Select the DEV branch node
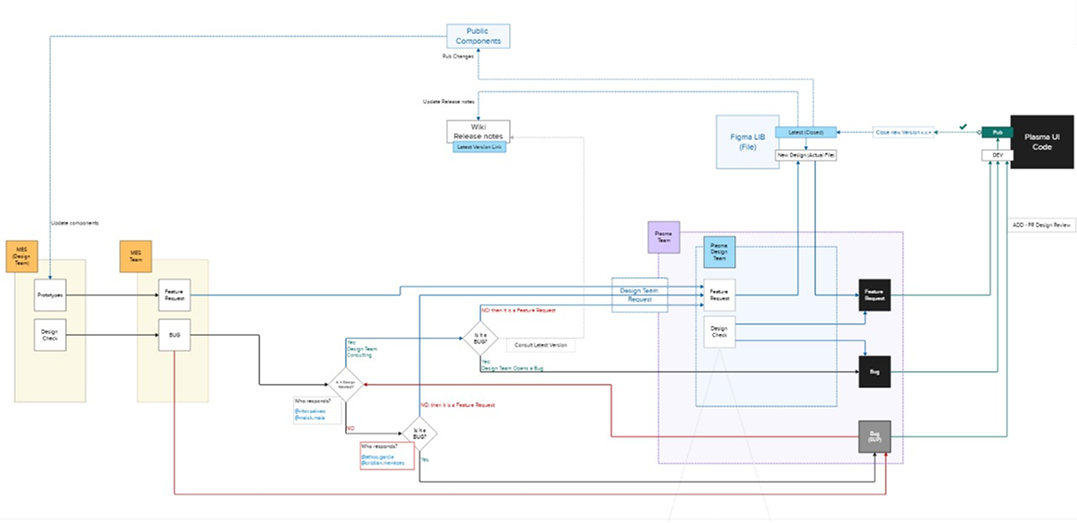This screenshot has height=523, width=1077. [995, 155]
